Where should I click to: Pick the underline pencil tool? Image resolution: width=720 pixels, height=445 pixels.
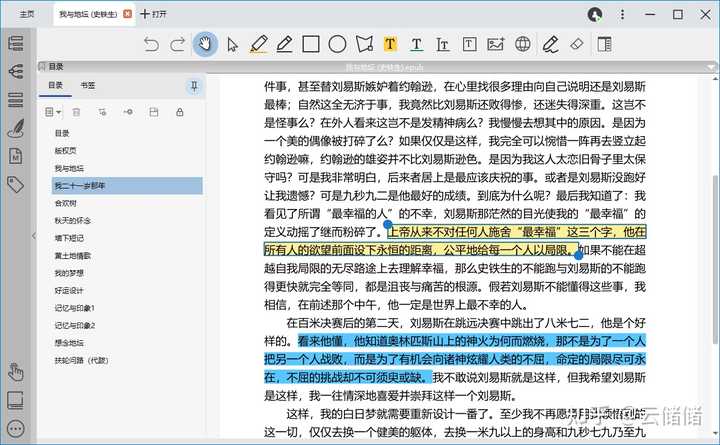[285, 45]
